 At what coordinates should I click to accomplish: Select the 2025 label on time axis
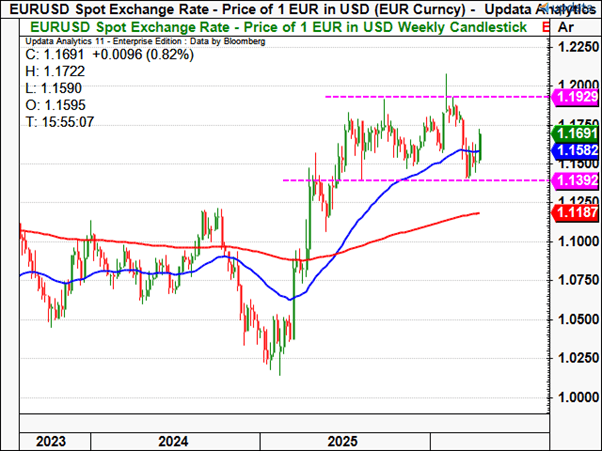[343, 440]
